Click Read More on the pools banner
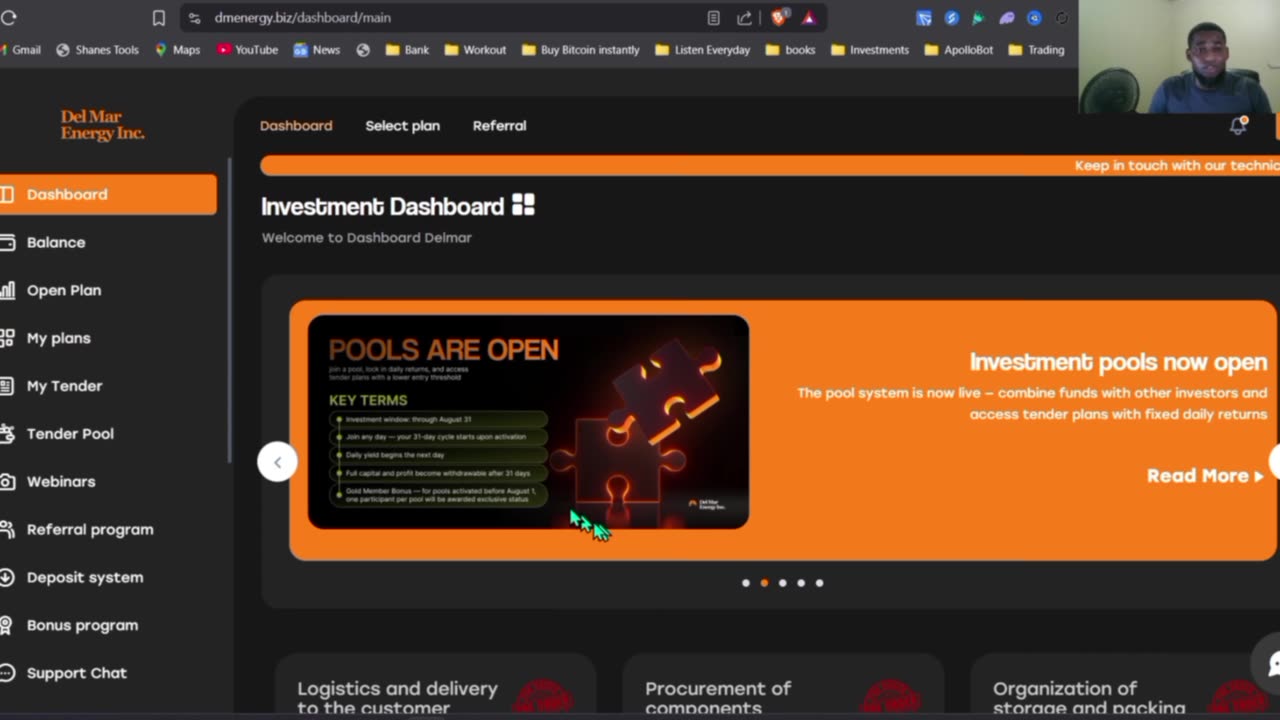The height and width of the screenshot is (720, 1280). pyautogui.click(x=1205, y=476)
